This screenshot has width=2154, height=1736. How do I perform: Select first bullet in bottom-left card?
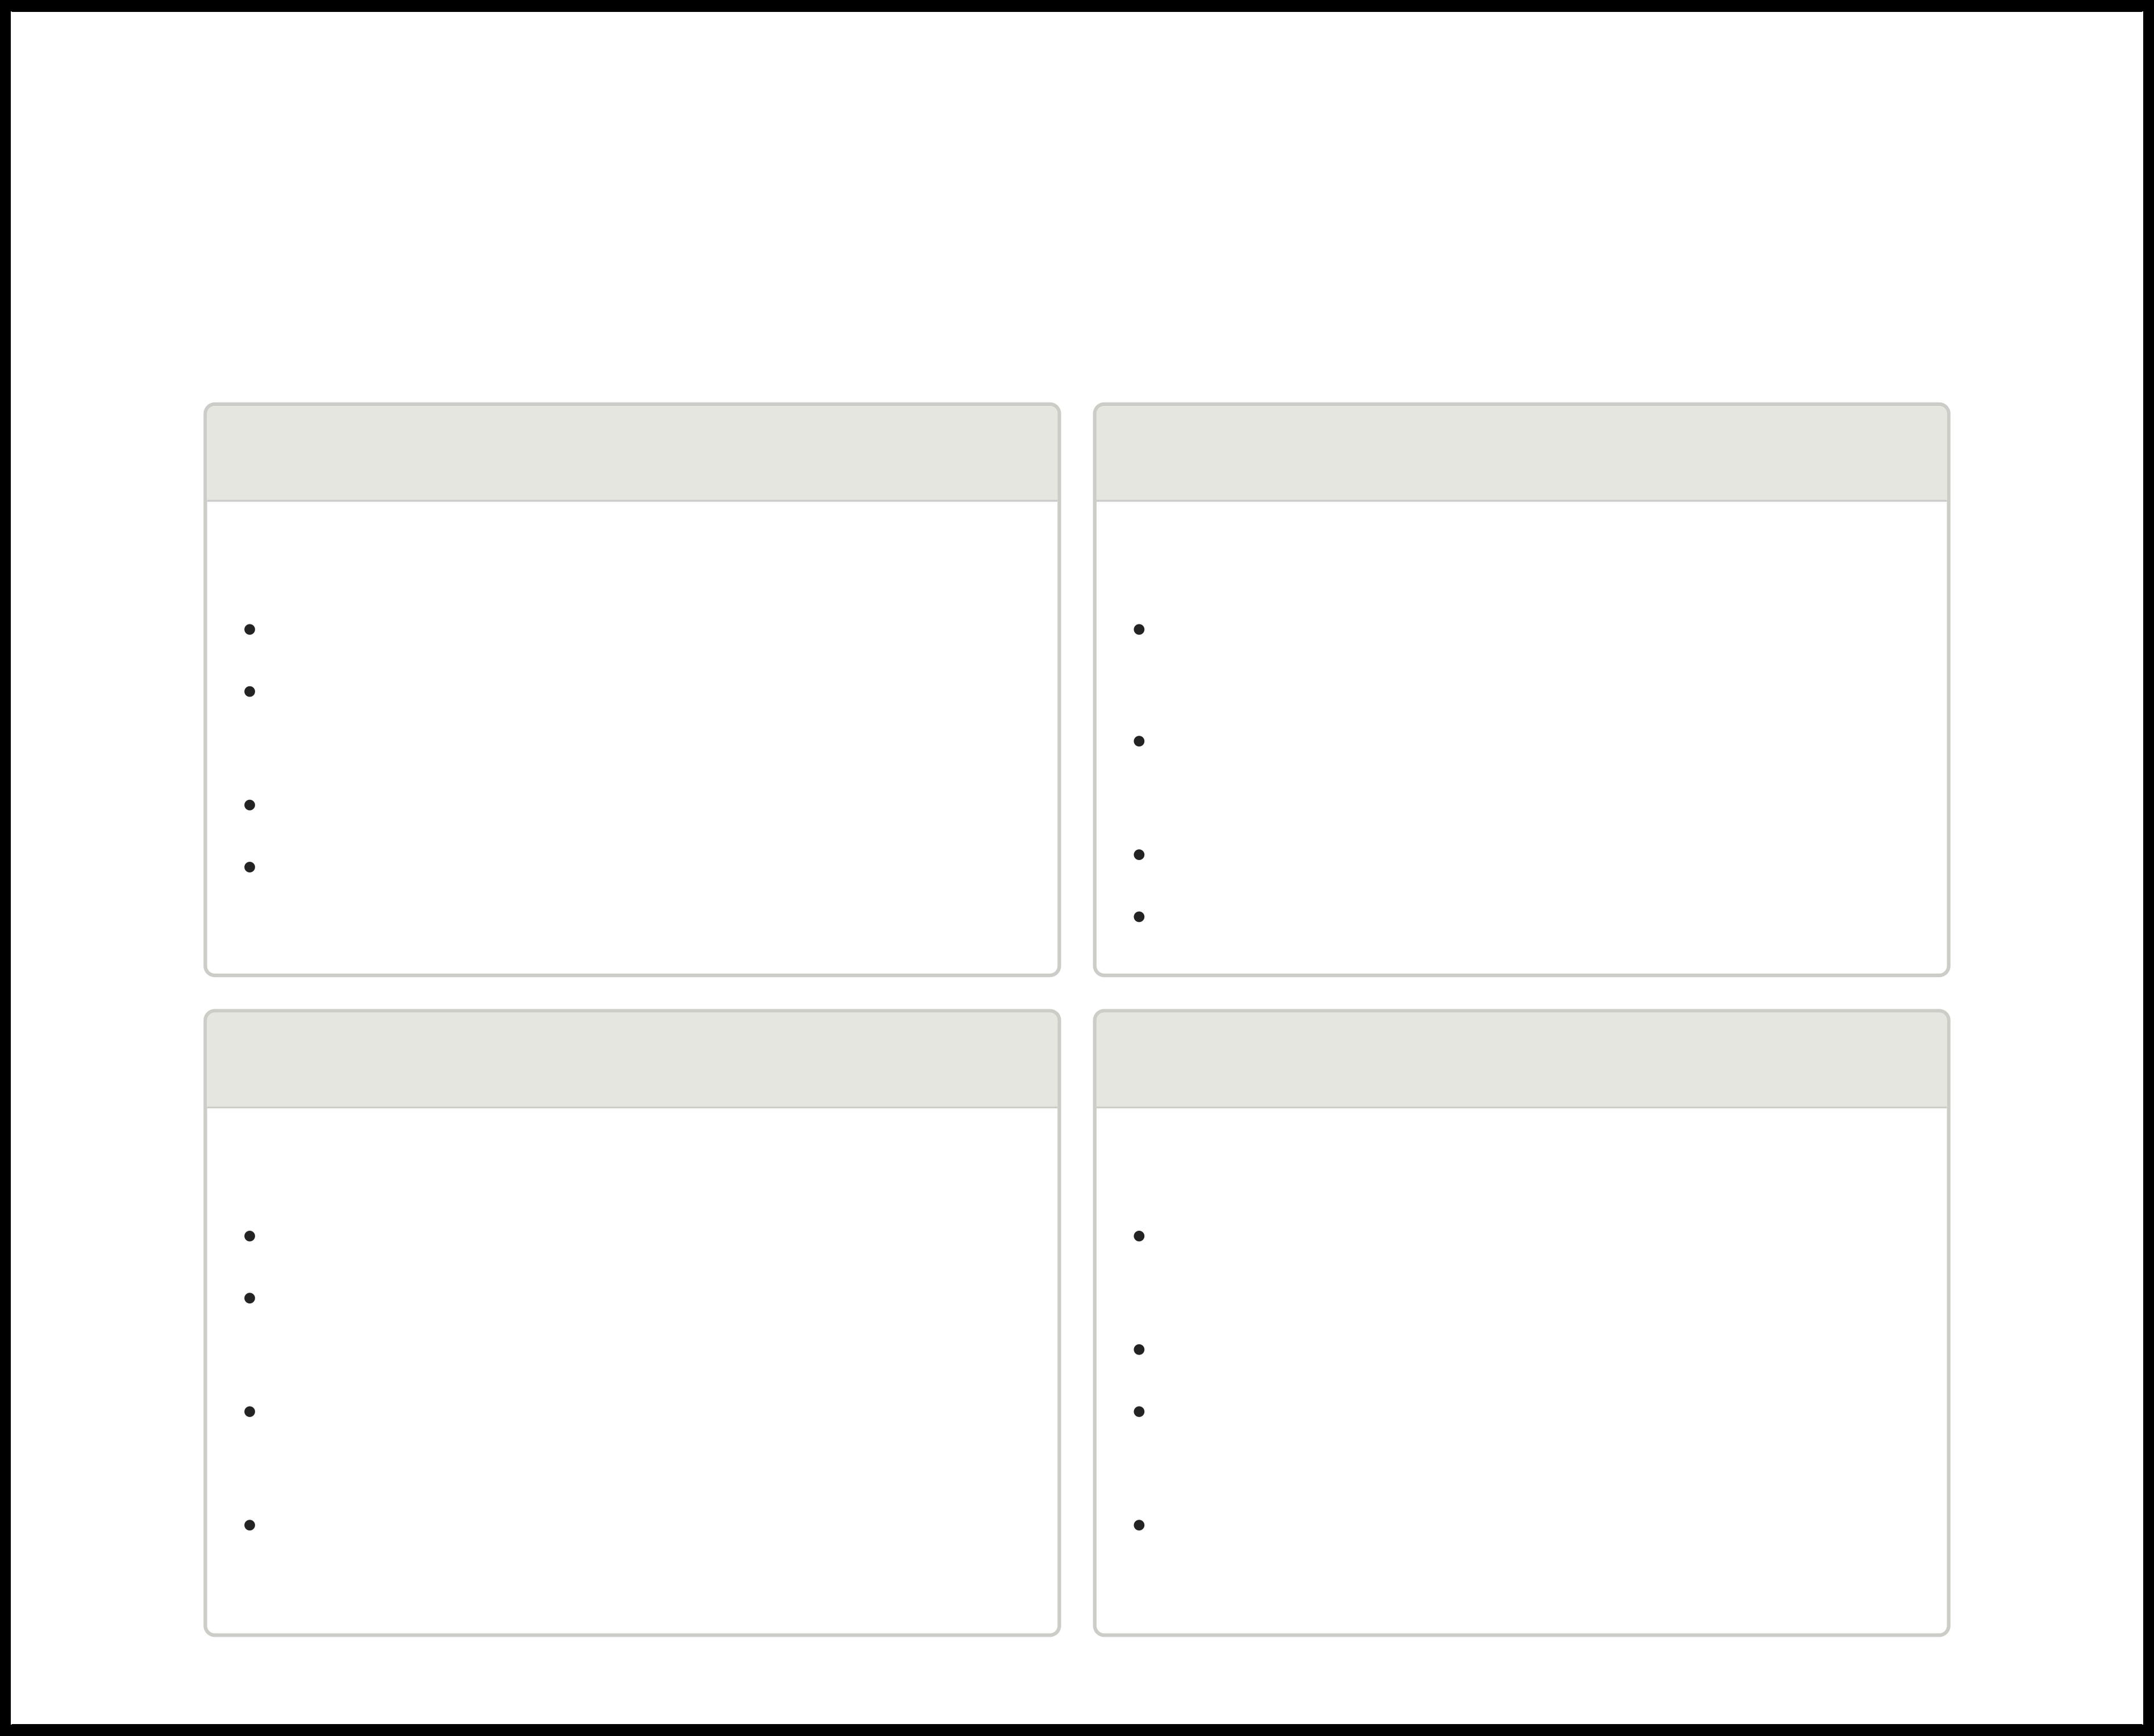(250, 1236)
